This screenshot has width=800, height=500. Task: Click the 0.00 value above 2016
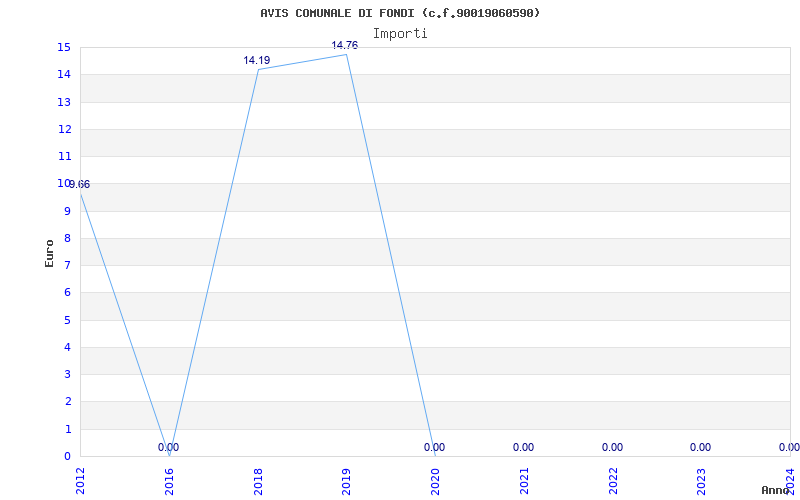click(168, 447)
